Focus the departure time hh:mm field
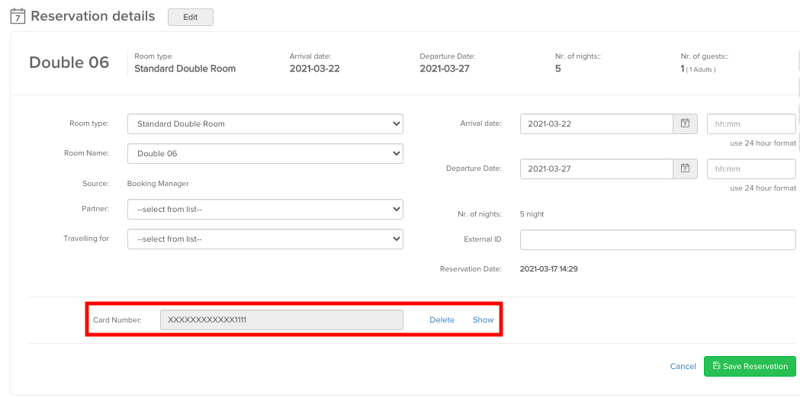 pos(751,168)
